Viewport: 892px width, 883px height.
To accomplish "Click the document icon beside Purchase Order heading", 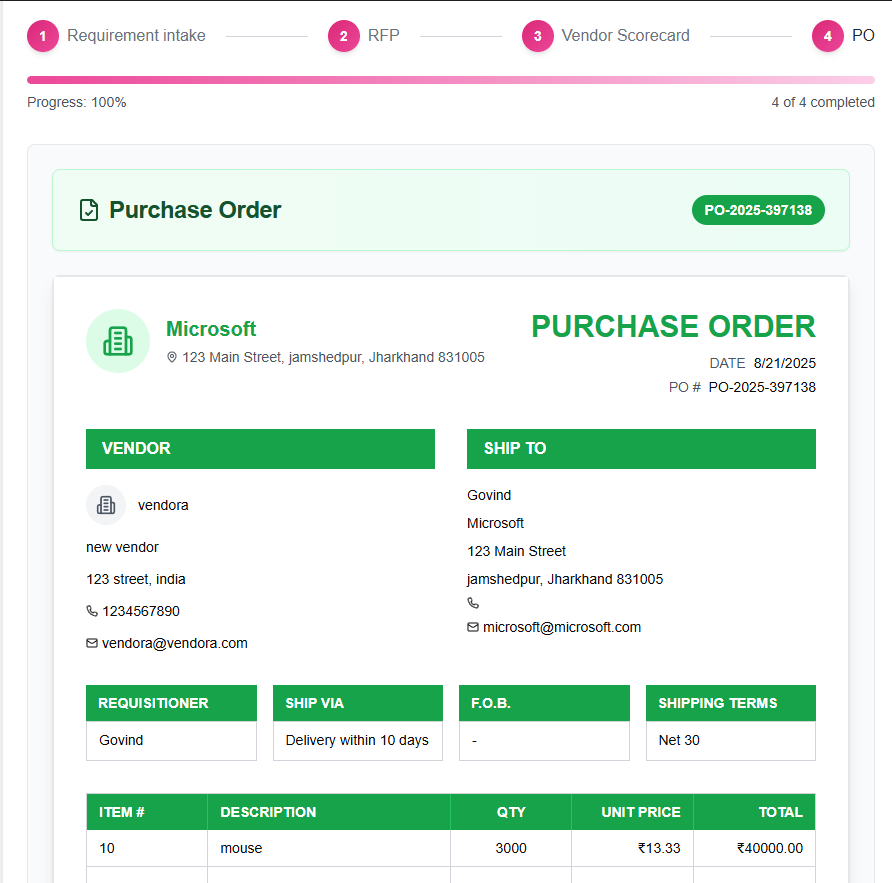I will 89,210.
